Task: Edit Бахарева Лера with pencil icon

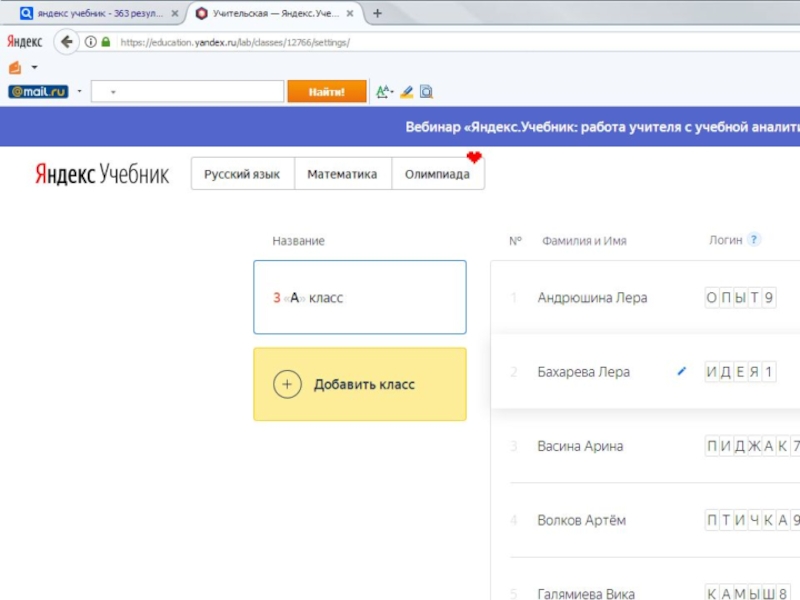Action: 681,371
